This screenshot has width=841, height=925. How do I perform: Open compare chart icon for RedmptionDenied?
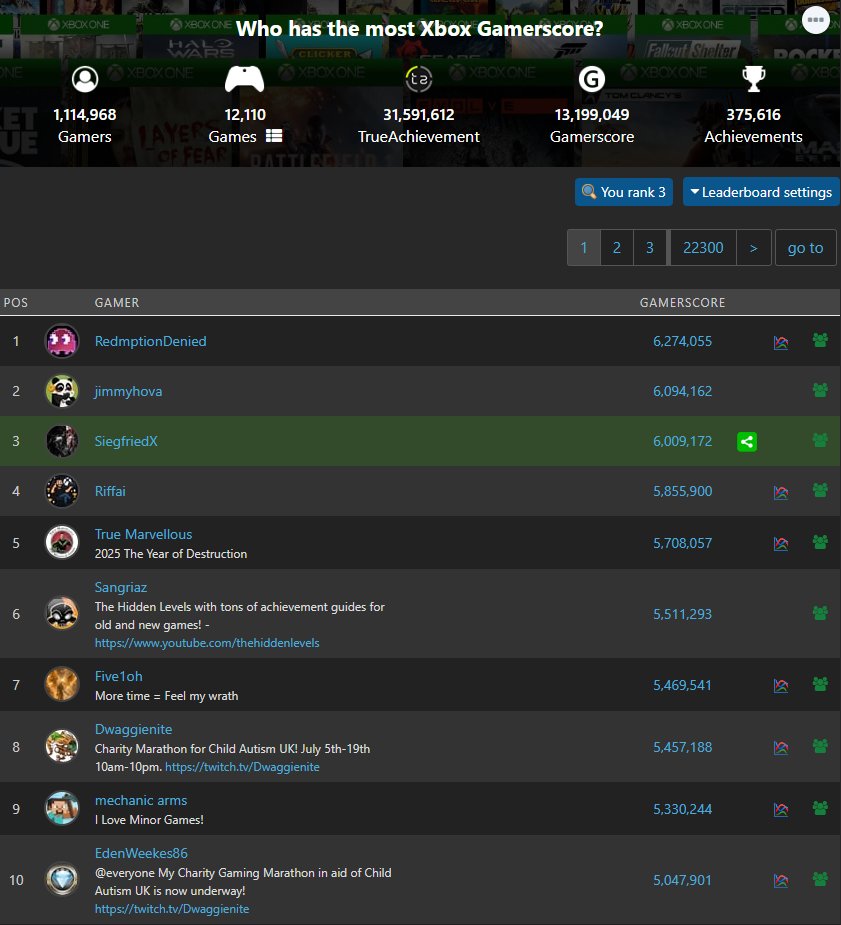pos(781,342)
